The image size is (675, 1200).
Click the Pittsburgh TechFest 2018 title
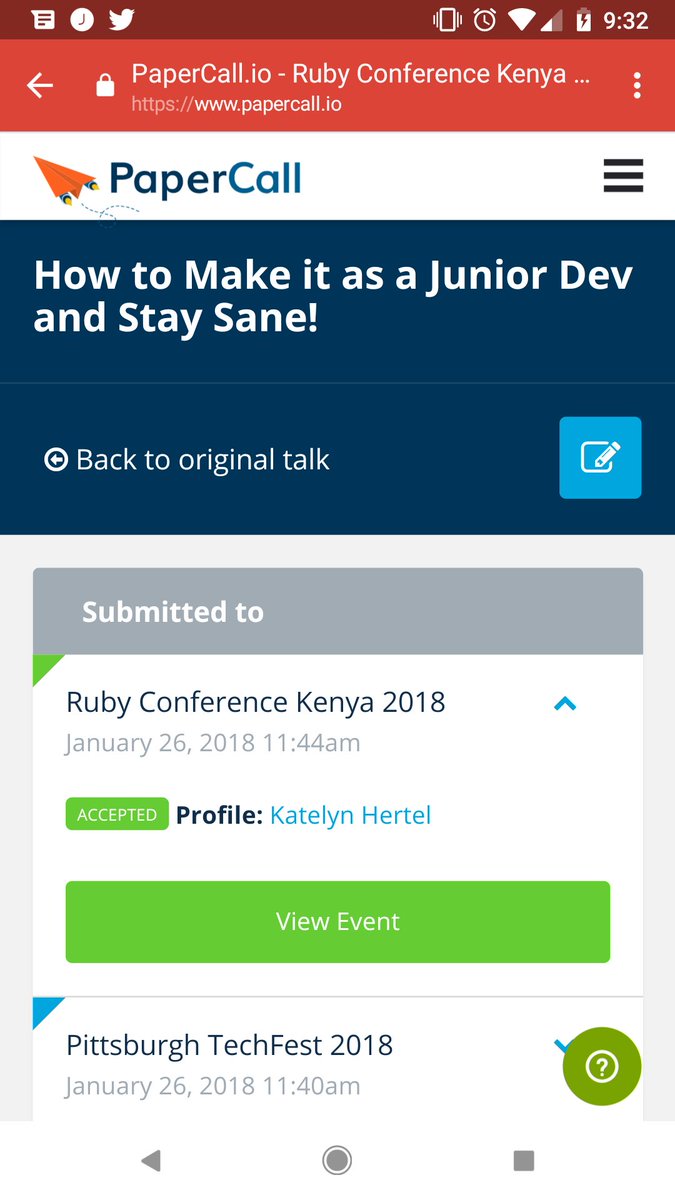229,1045
